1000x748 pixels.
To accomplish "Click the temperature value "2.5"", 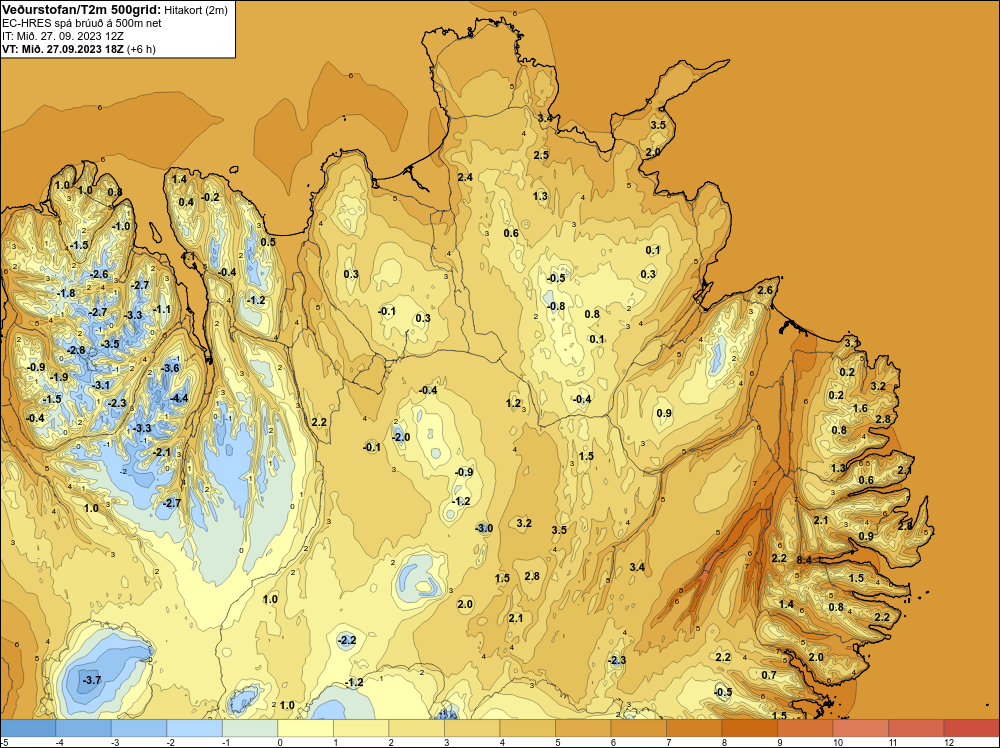I will [x=541, y=155].
